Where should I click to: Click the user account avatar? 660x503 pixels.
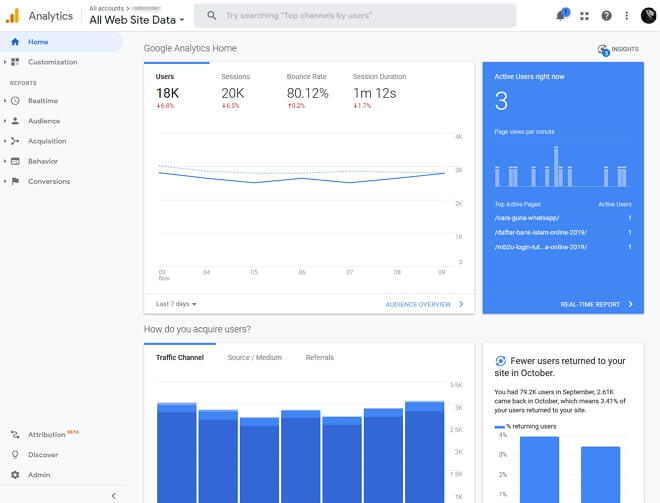coord(647,16)
